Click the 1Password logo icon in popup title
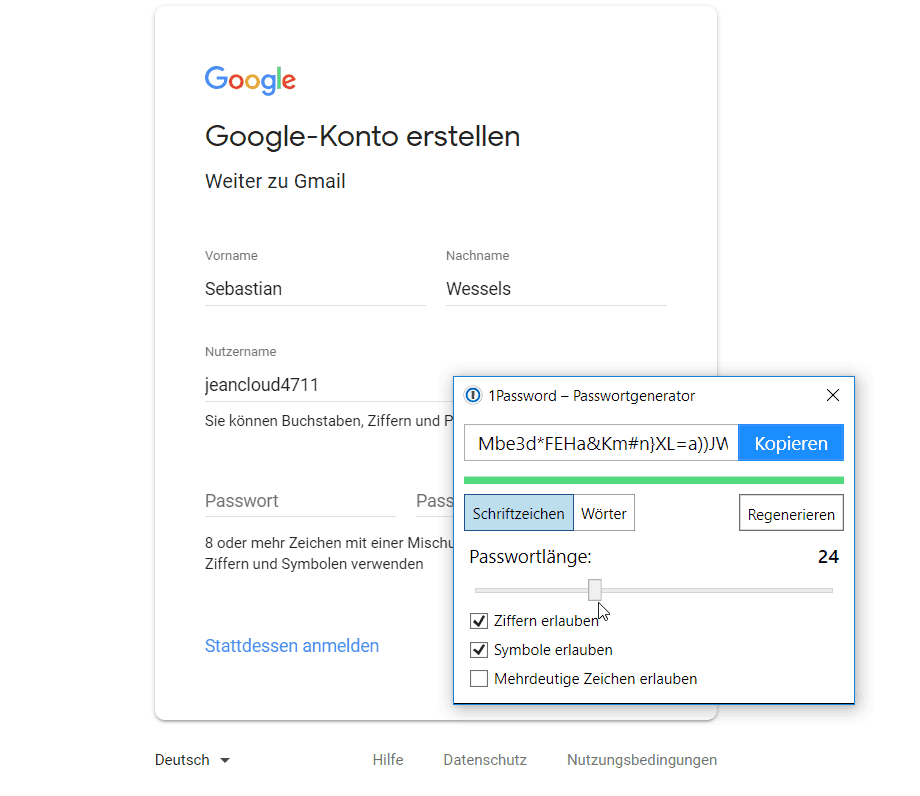Viewport: 920px width, 796px height. coord(473,395)
